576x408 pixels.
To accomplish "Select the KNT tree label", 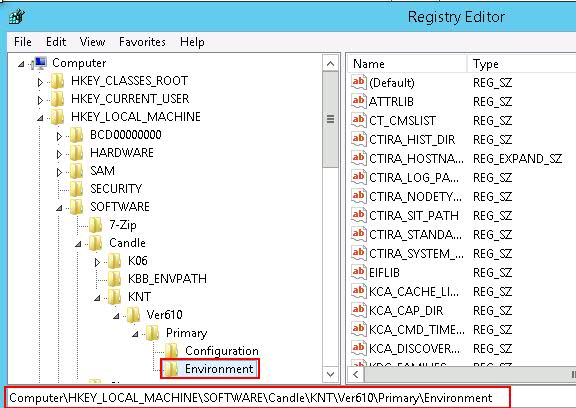I will pos(139,297).
